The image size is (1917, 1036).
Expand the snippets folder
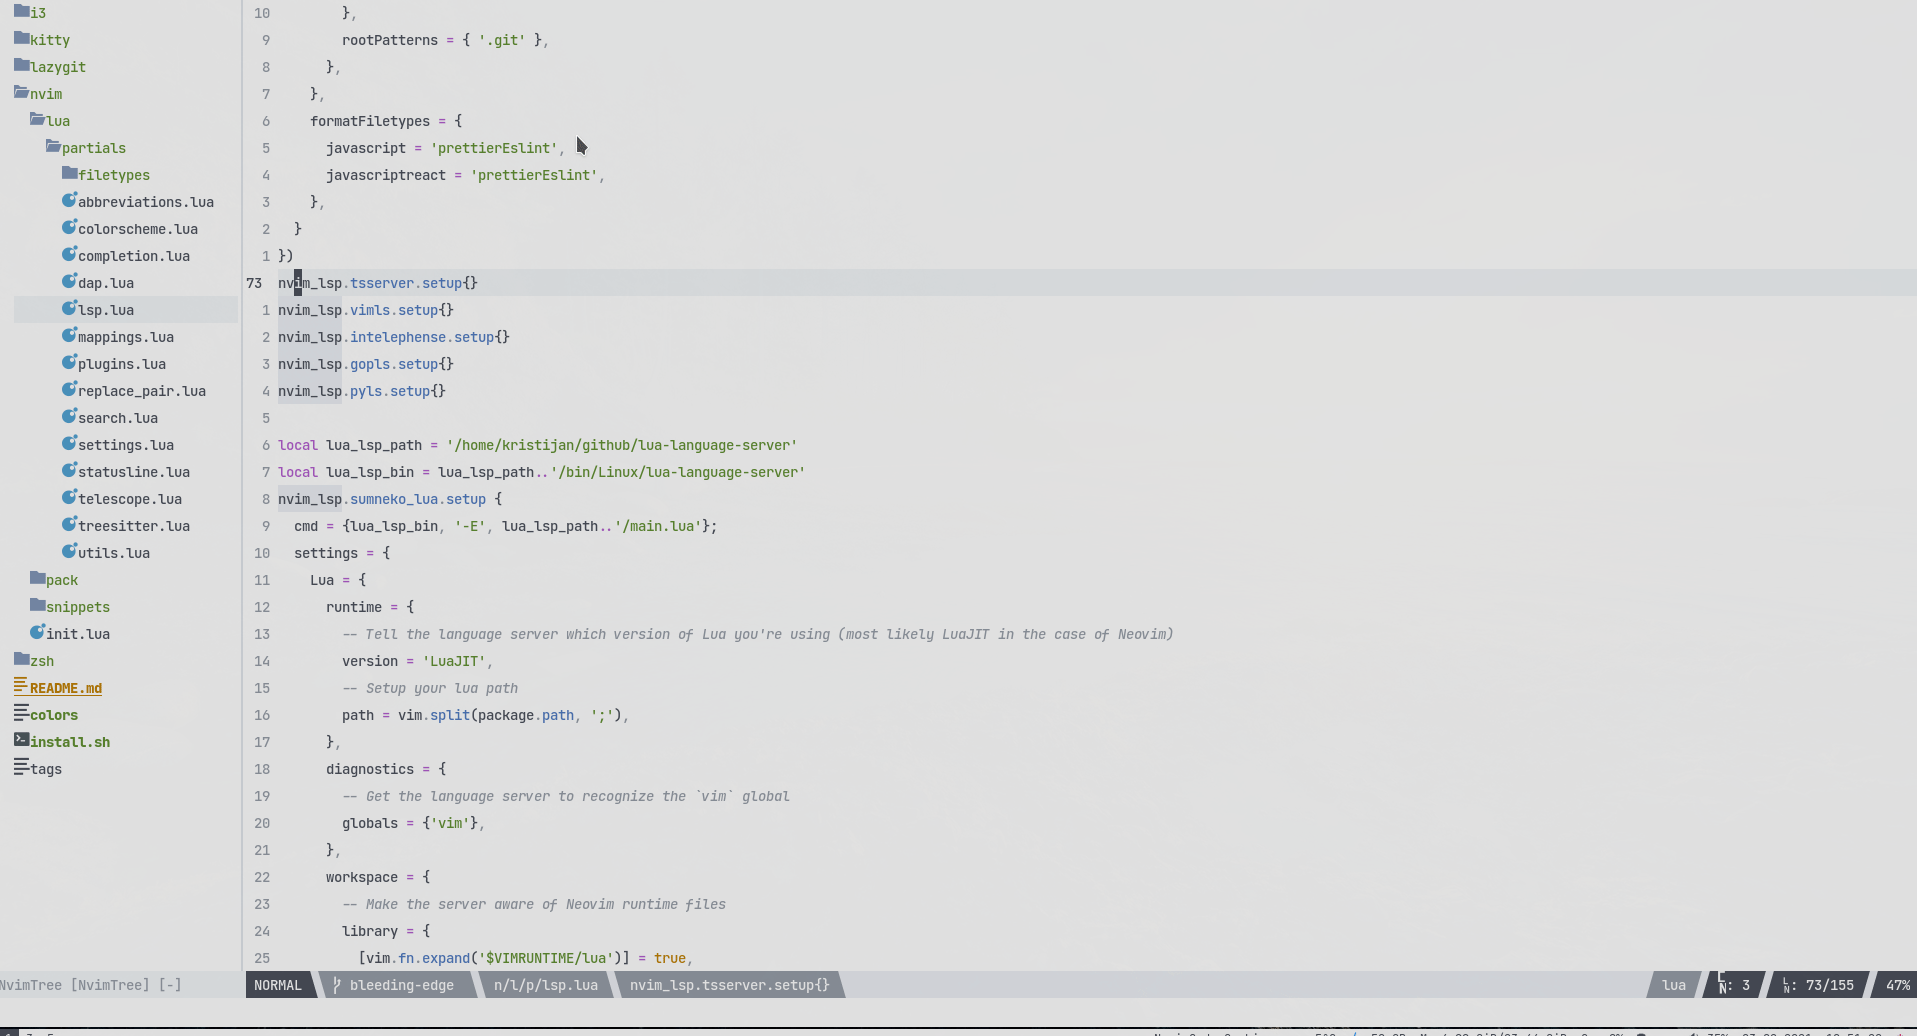tap(70, 607)
